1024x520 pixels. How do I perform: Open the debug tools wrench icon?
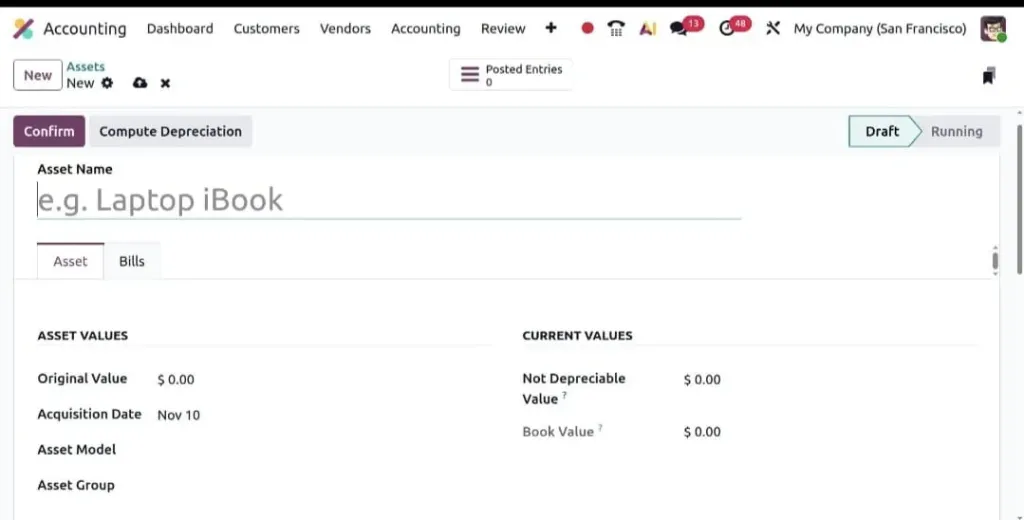(773, 28)
